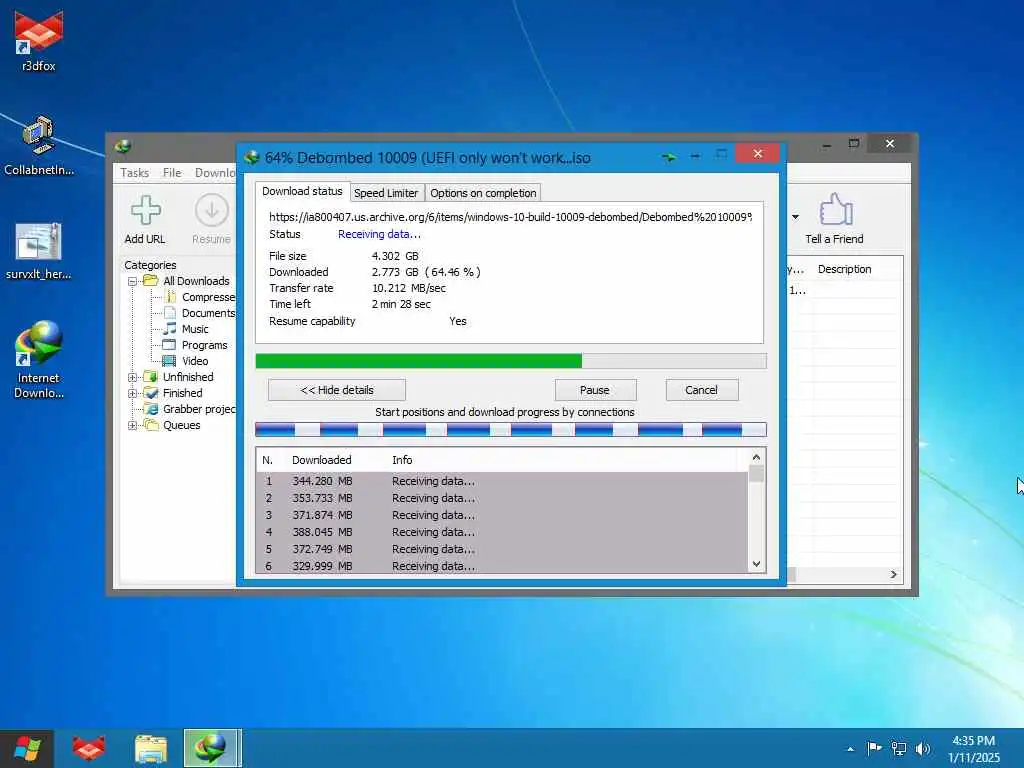Image resolution: width=1024 pixels, height=768 pixels.
Task: Show hidden system tray icons
Action: pos(850,749)
